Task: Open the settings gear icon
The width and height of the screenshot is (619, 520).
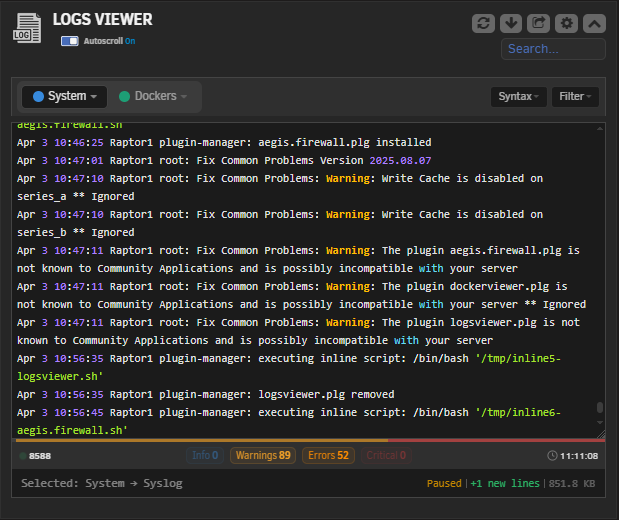Action: click(x=566, y=23)
